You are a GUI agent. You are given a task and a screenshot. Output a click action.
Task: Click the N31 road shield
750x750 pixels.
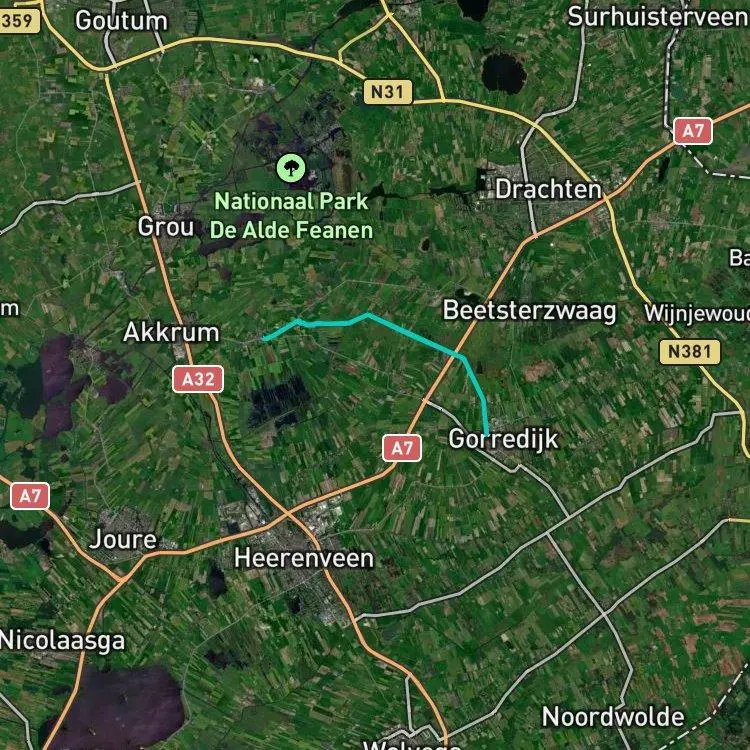(x=387, y=92)
